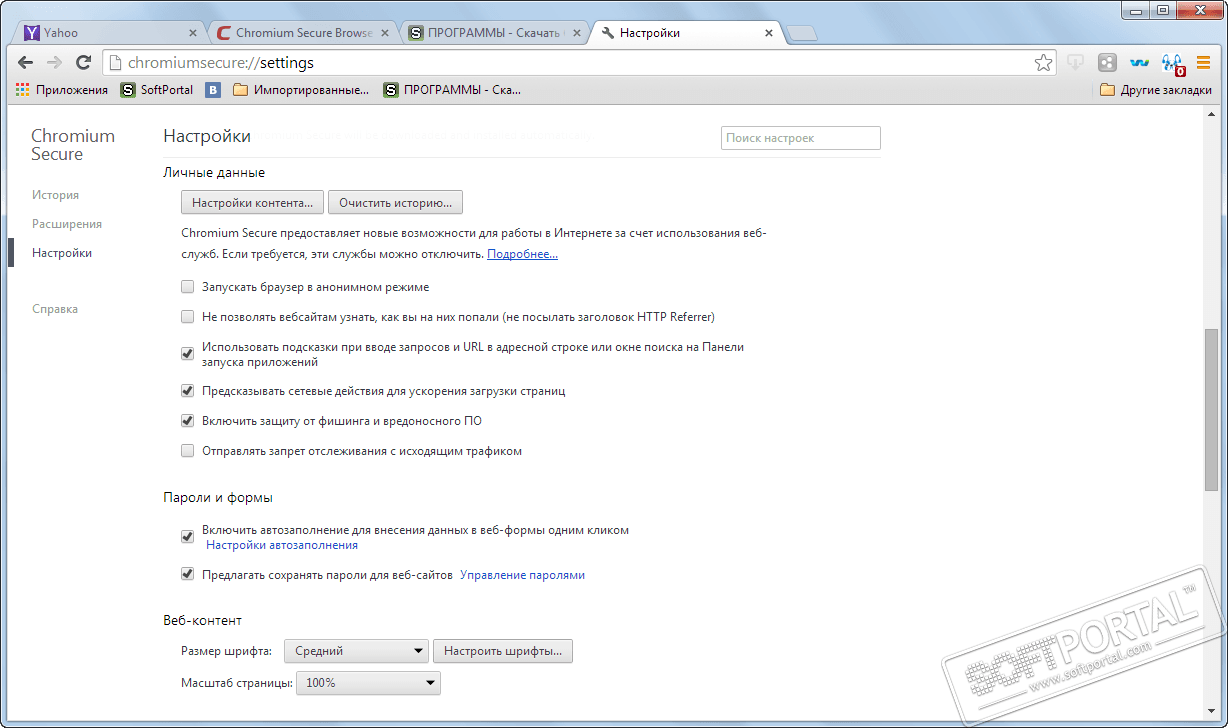
Task: Click the Веб-контент section heading
Action: [202, 620]
